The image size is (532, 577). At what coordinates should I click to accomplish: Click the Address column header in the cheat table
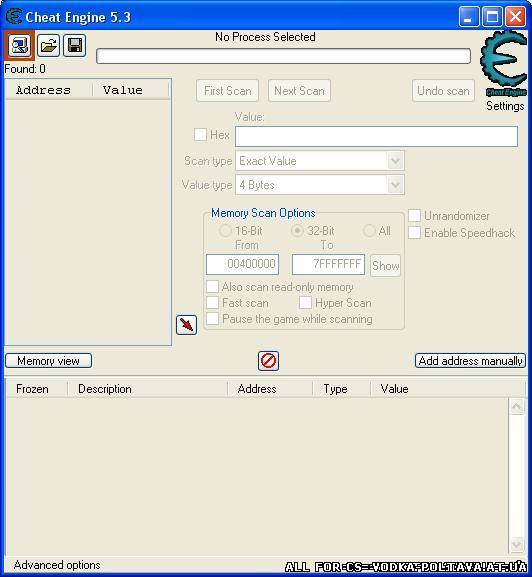click(x=270, y=389)
